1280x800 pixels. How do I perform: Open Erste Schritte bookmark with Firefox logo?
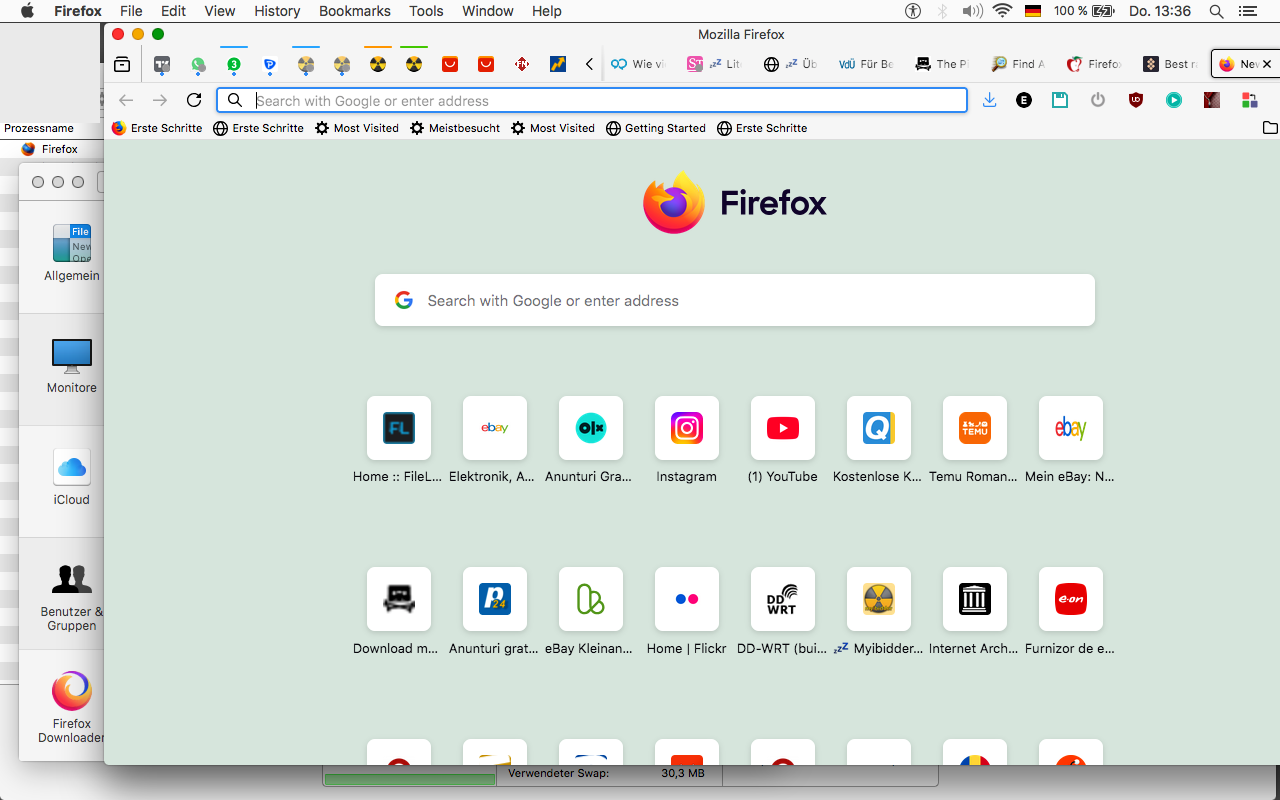coord(157,128)
